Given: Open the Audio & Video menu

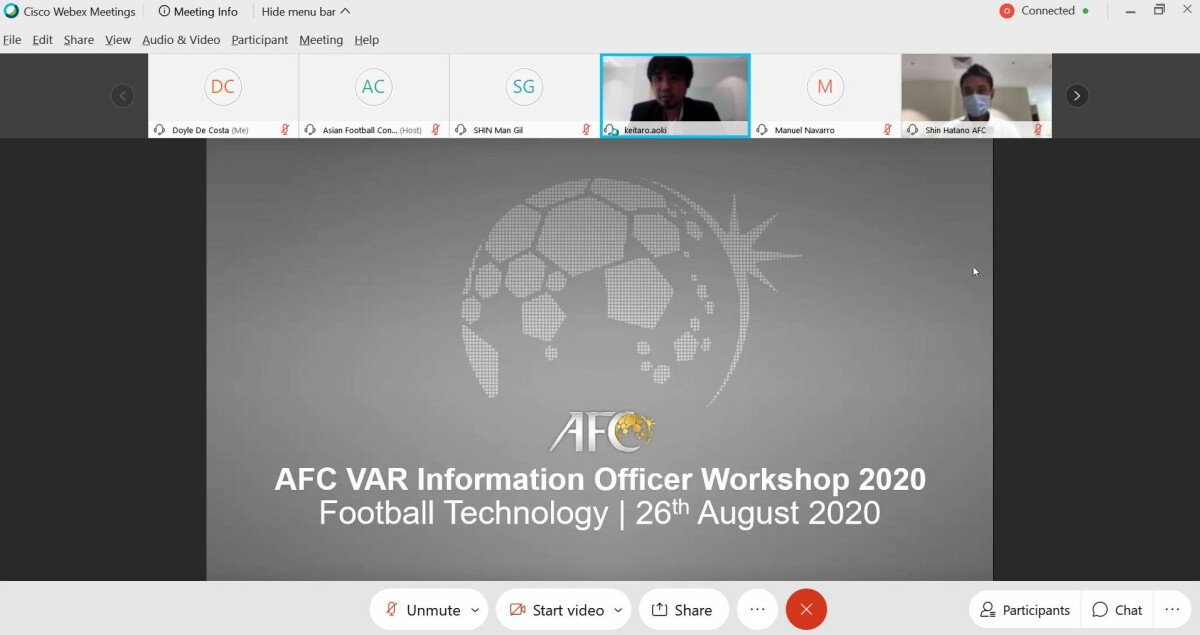Looking at the screenshot, I should 181,40.
